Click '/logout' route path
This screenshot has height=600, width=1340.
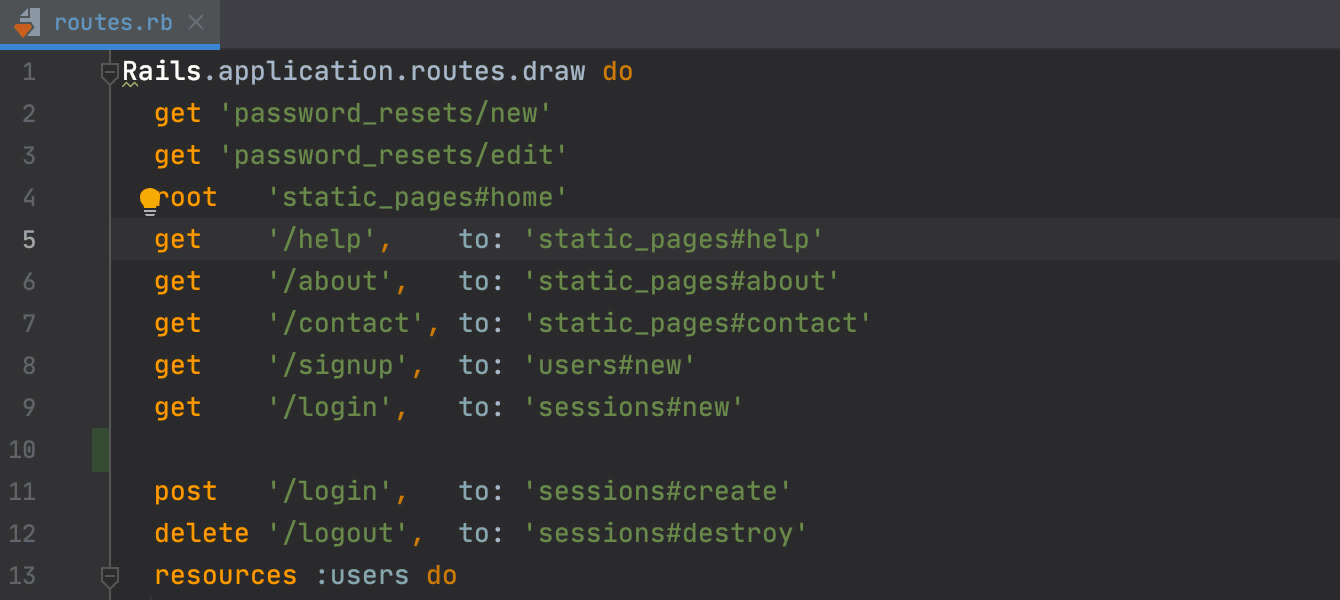coord(338,534)
